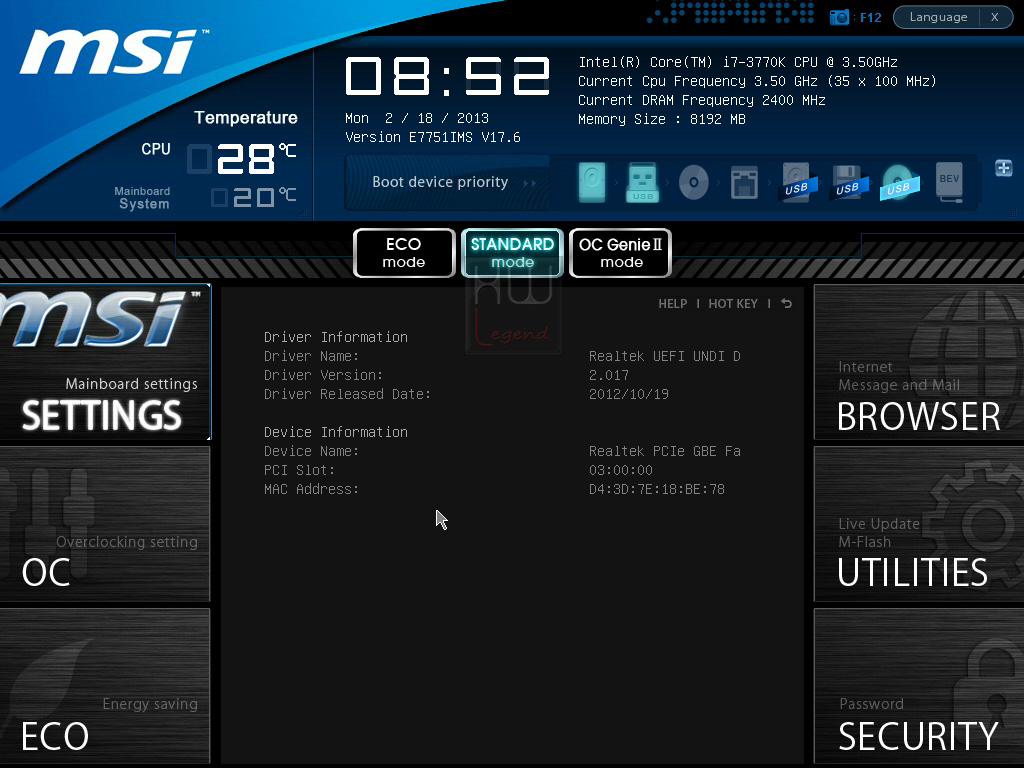Open the BROWSER tile
1024x768 pixels.
tap(919, 362)
